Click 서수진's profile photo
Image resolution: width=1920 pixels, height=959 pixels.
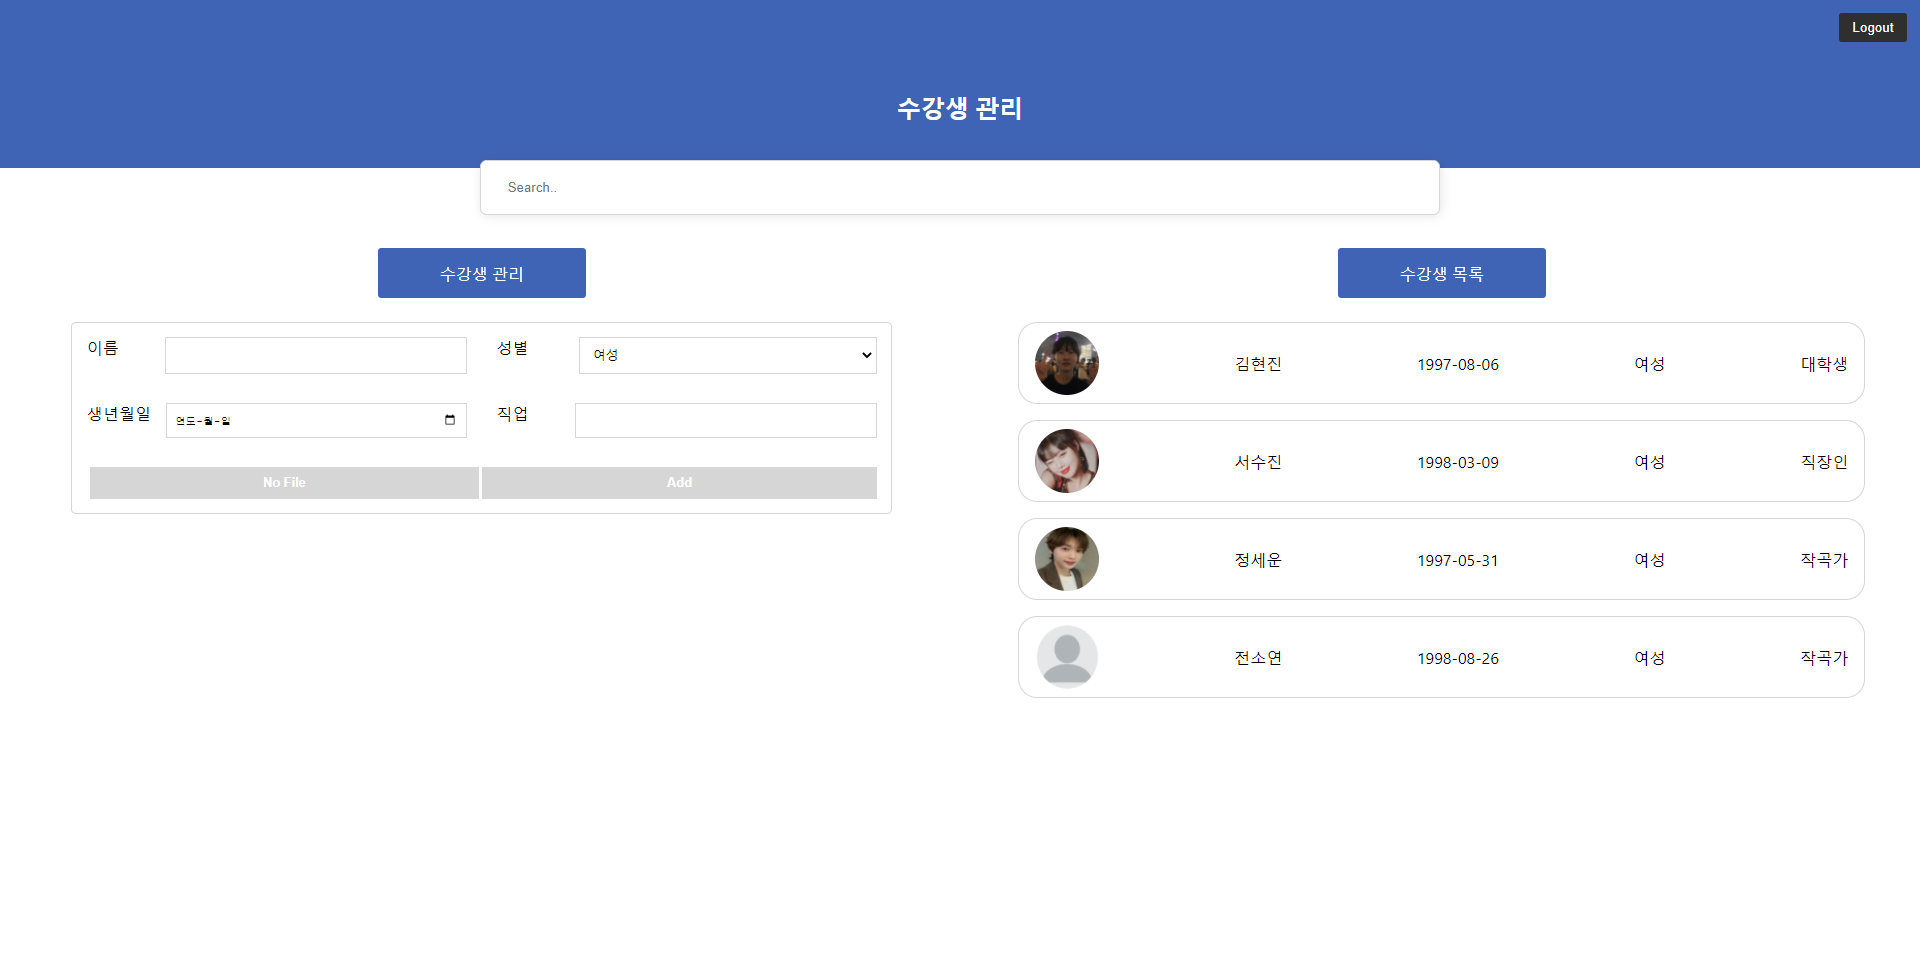(x=1066, y=461)
